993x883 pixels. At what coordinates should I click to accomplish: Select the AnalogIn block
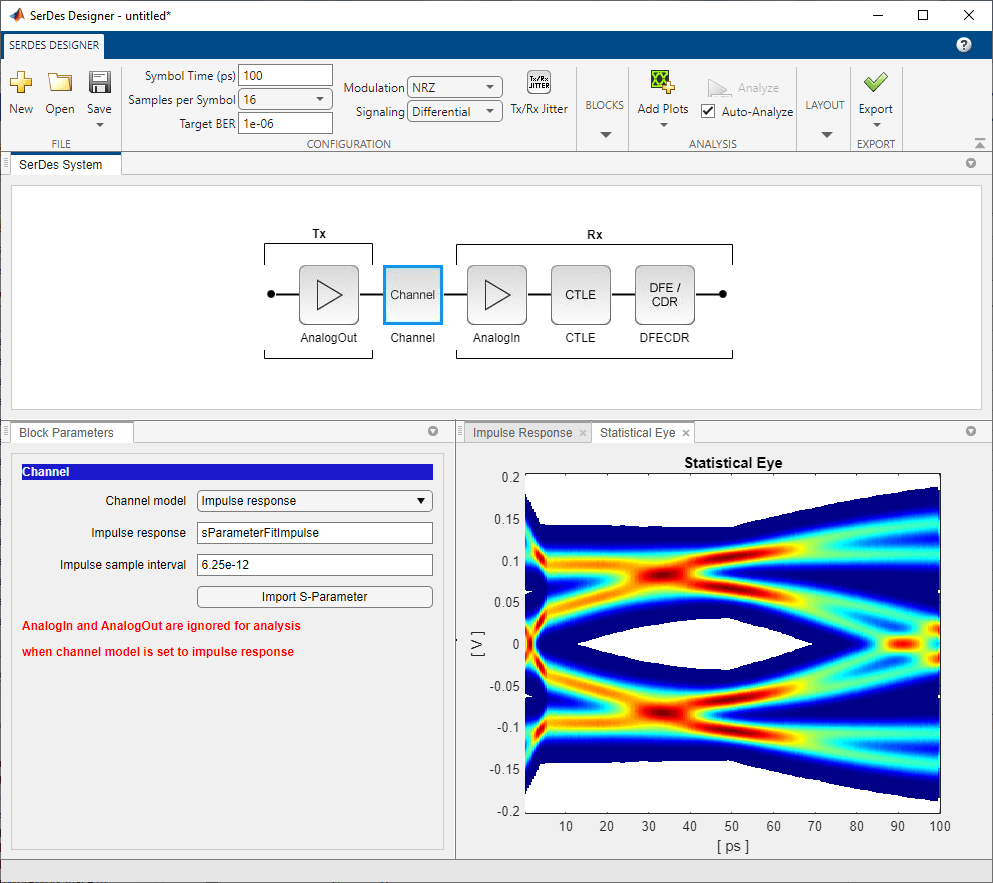(x=496, y=295)
